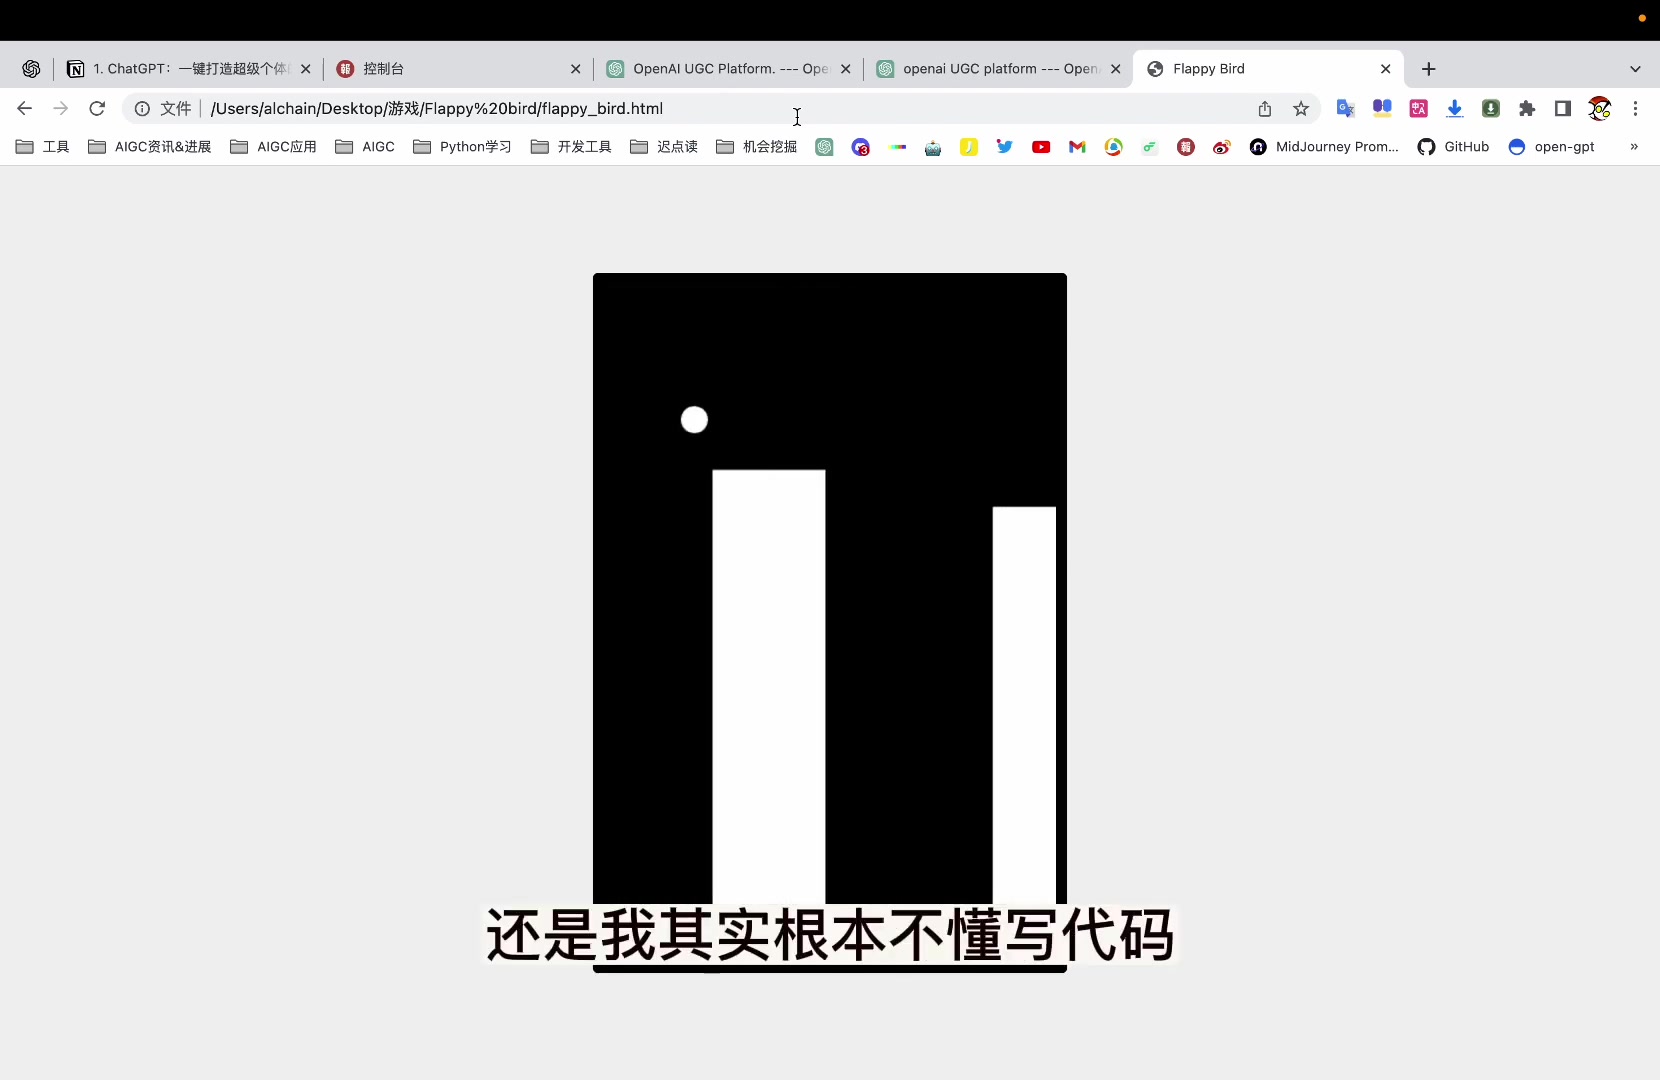Open the AIGC应用 bookmarks folder
This screenshot has height=1080, width=1660.
click(x=273, y=147)
